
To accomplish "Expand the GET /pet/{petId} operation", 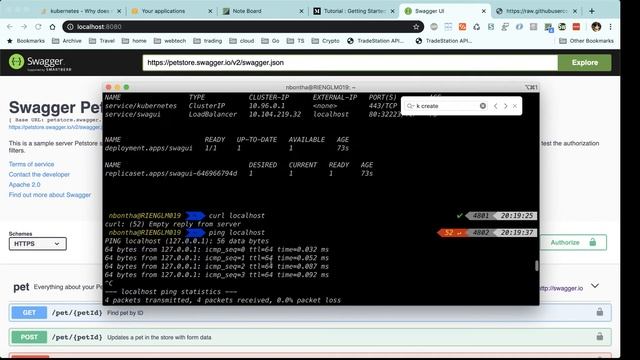I will [310, 312].
